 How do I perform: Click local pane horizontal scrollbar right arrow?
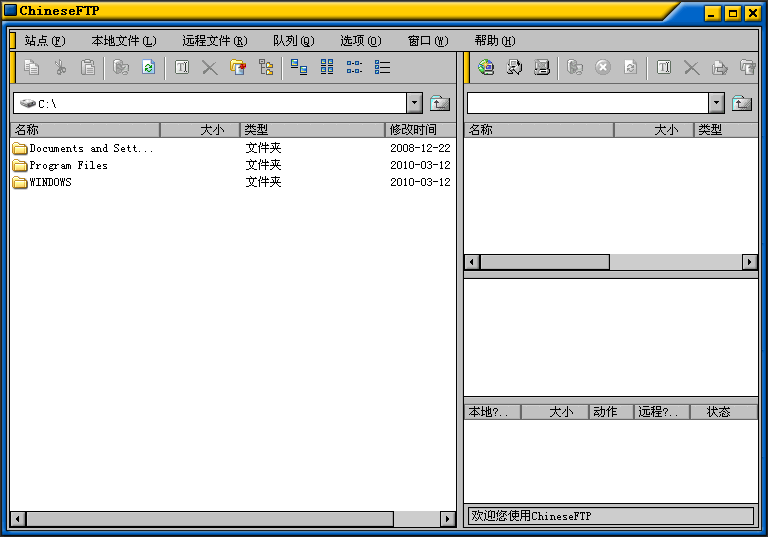(x=448, y=519)
